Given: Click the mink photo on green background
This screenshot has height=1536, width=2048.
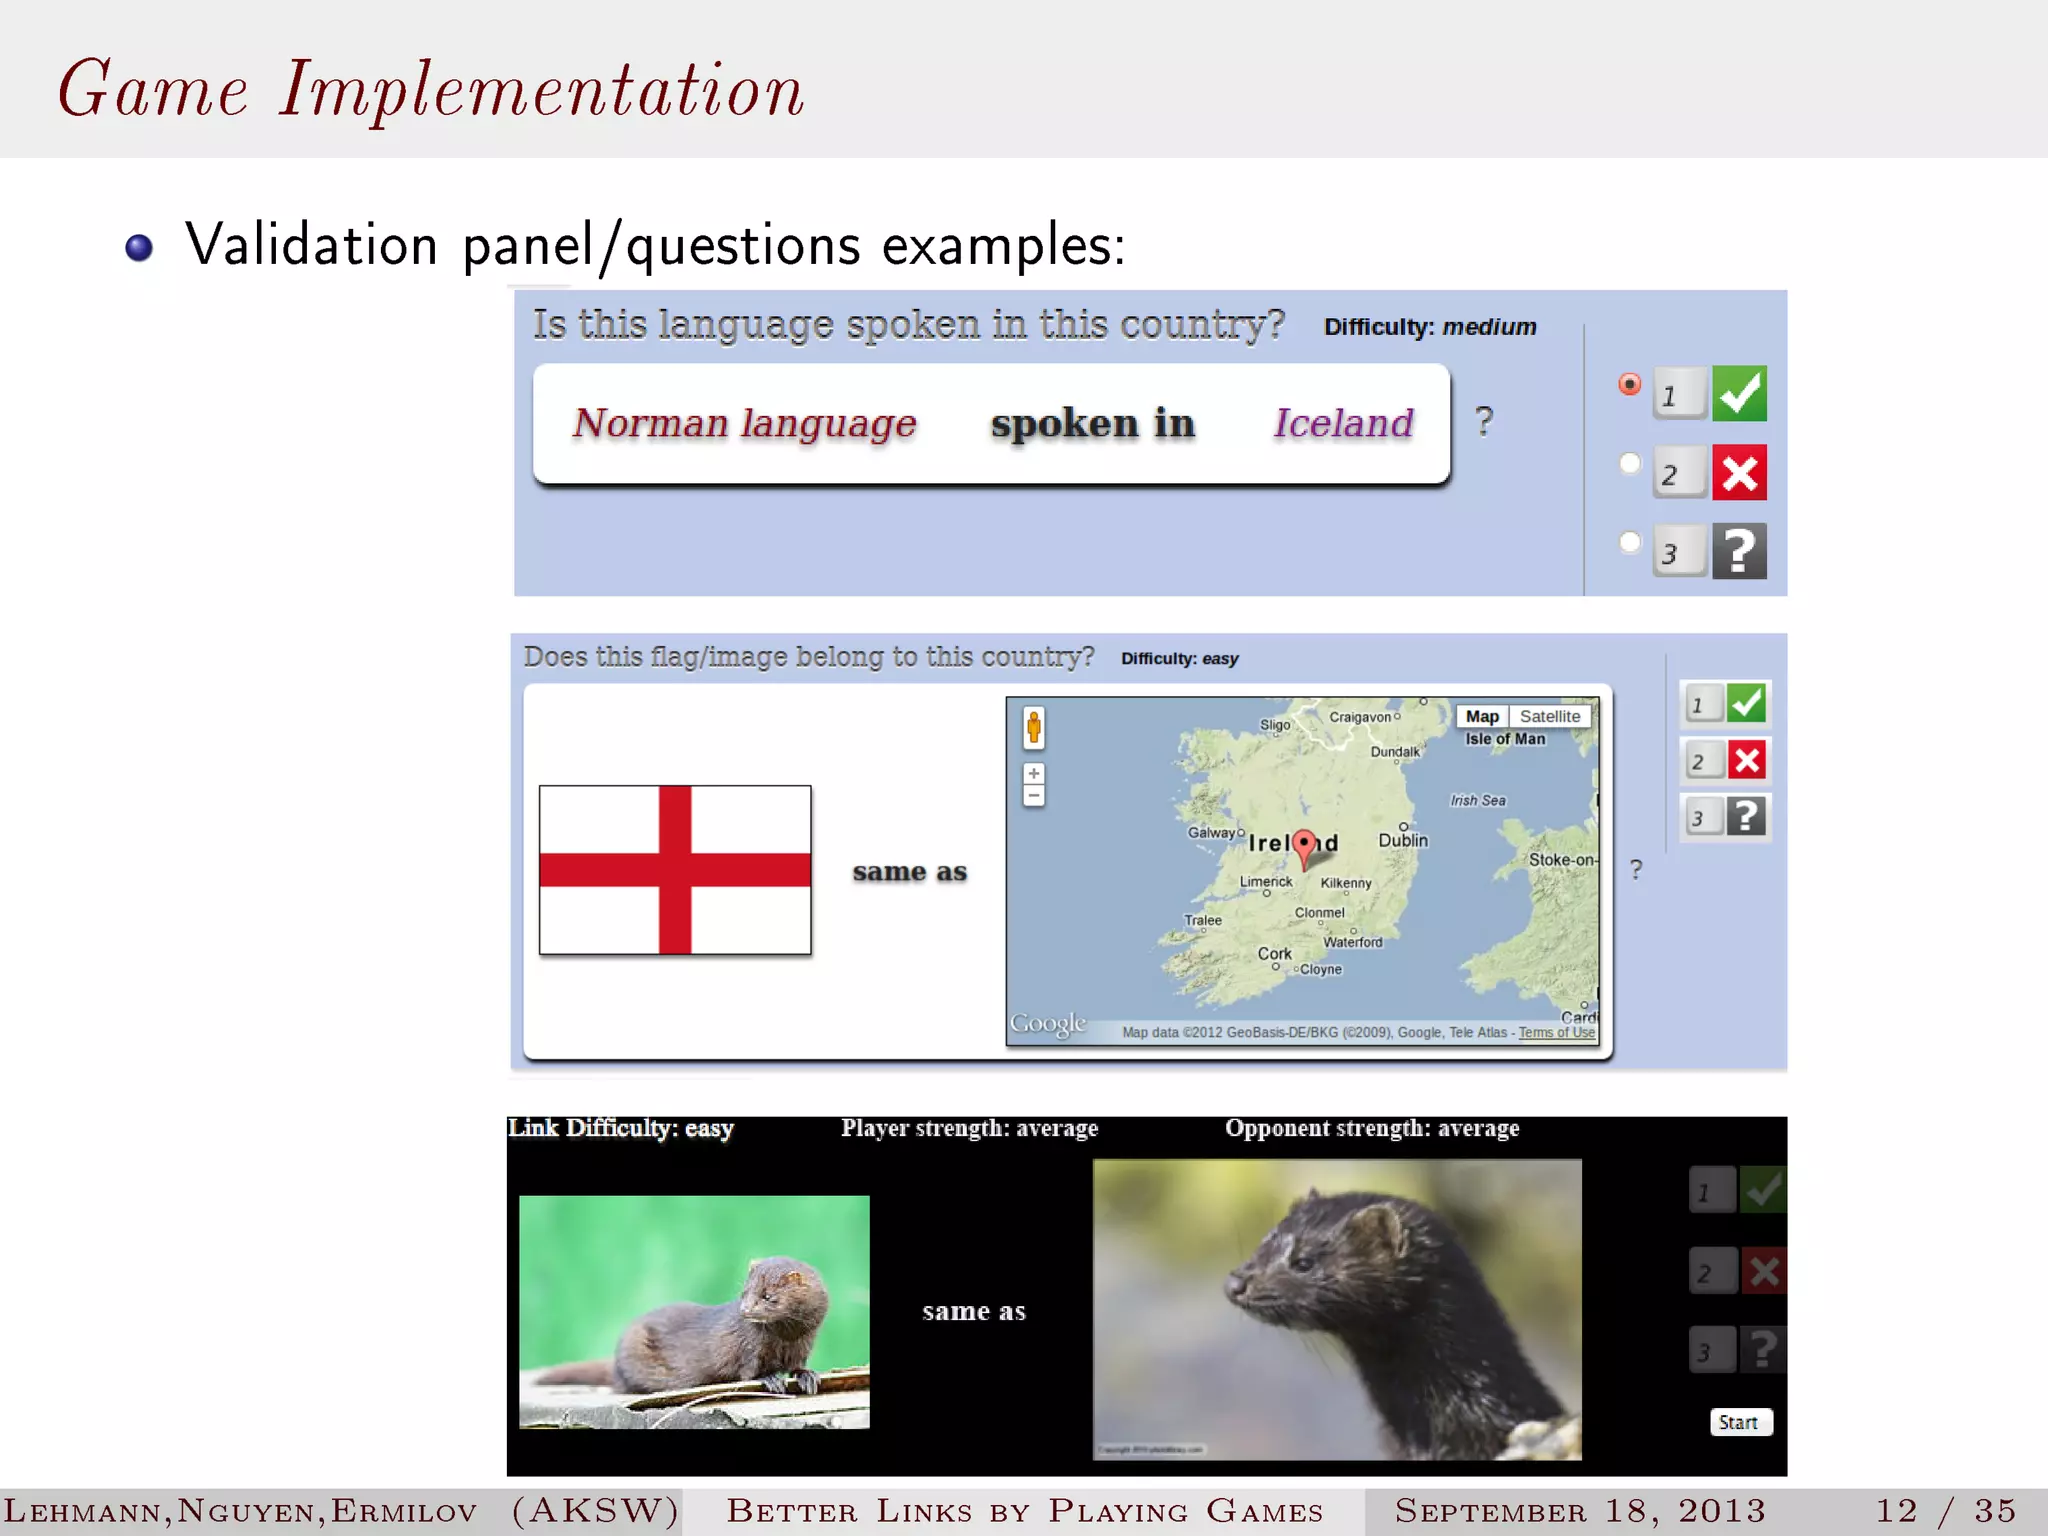Looking at the screenshot, I should [694, 1312].
